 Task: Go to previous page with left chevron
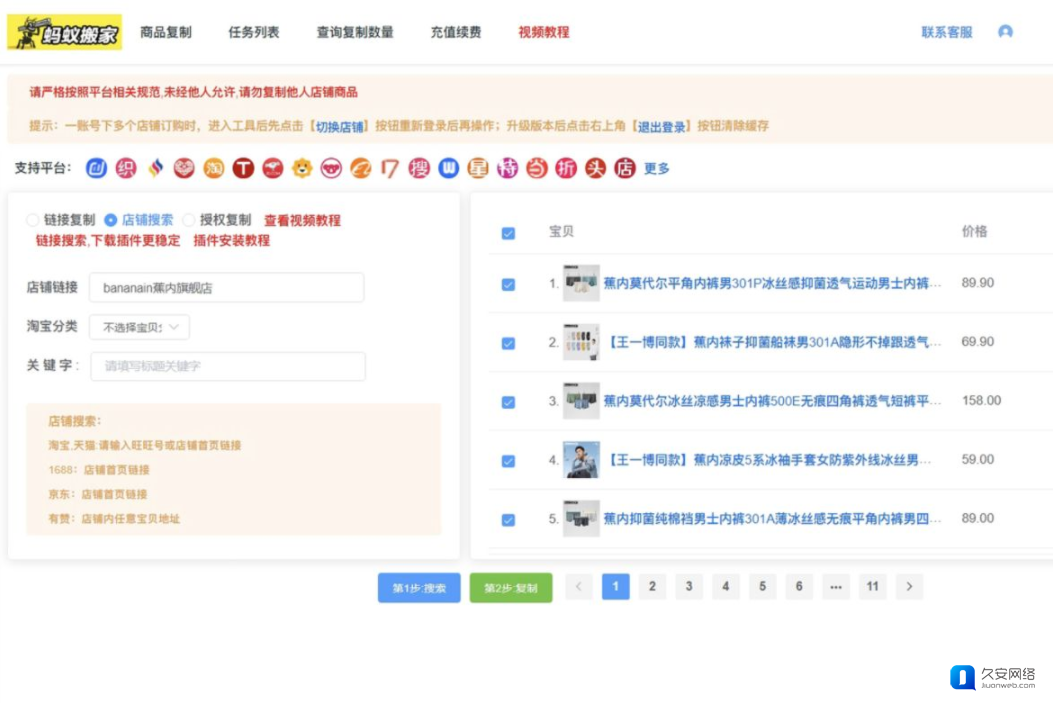click(578, 587)
